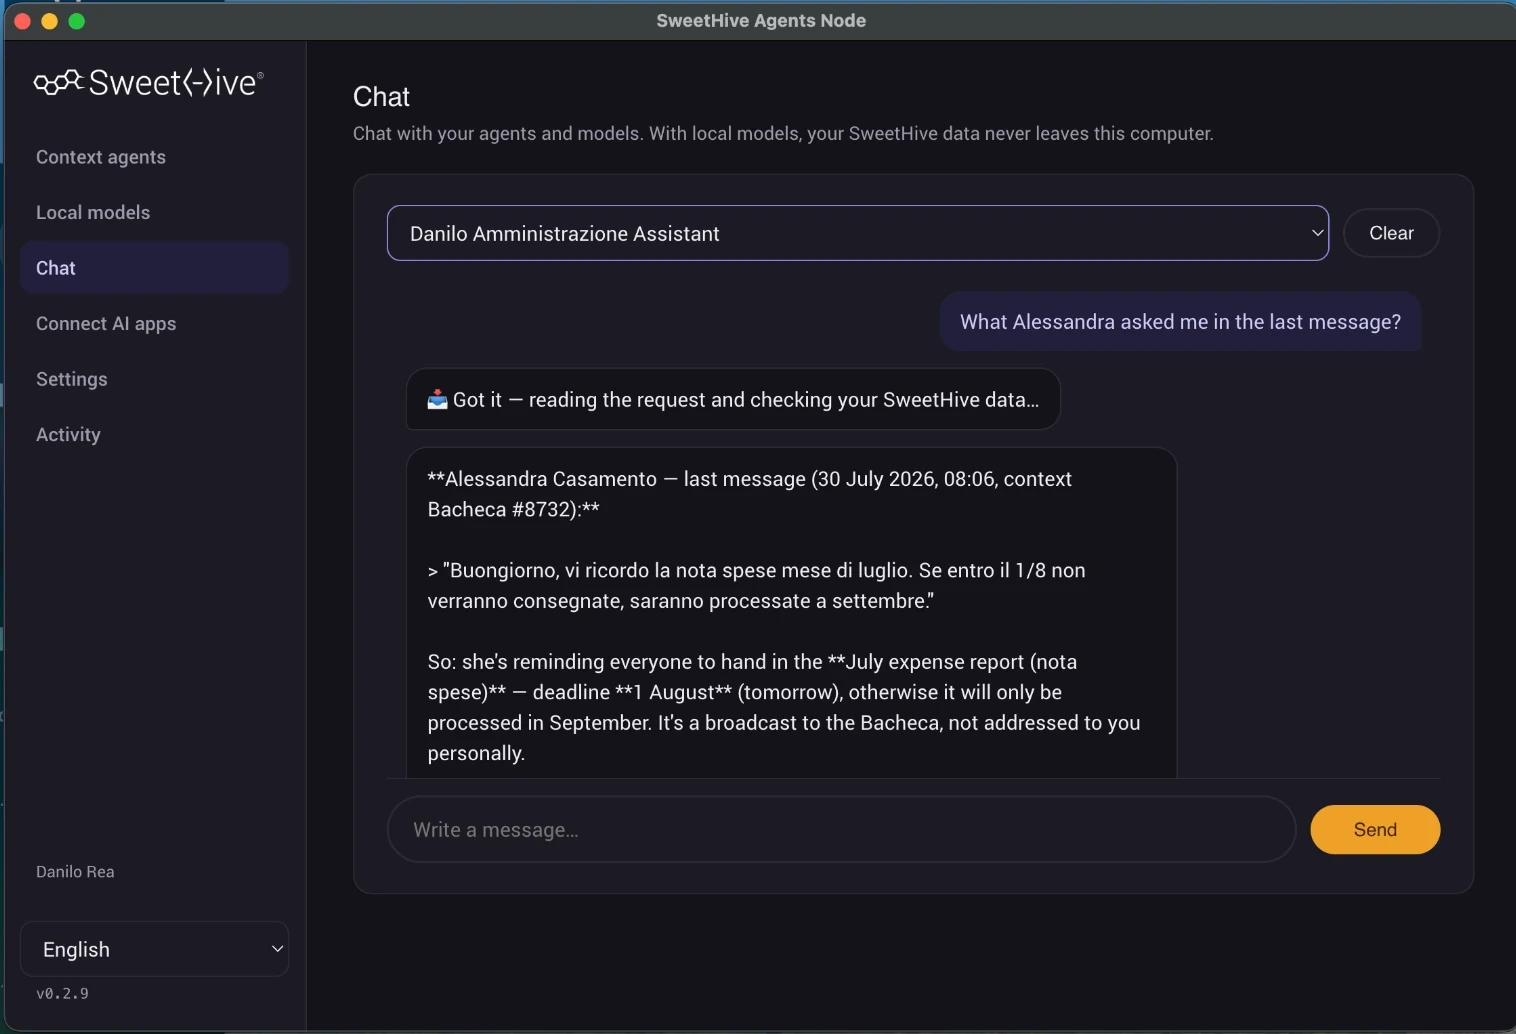Click the quoted 'Buongiorno, vi ricordo' text
The width and height of the screenshot is (1516, 1034).
click(x=756, y=586)
